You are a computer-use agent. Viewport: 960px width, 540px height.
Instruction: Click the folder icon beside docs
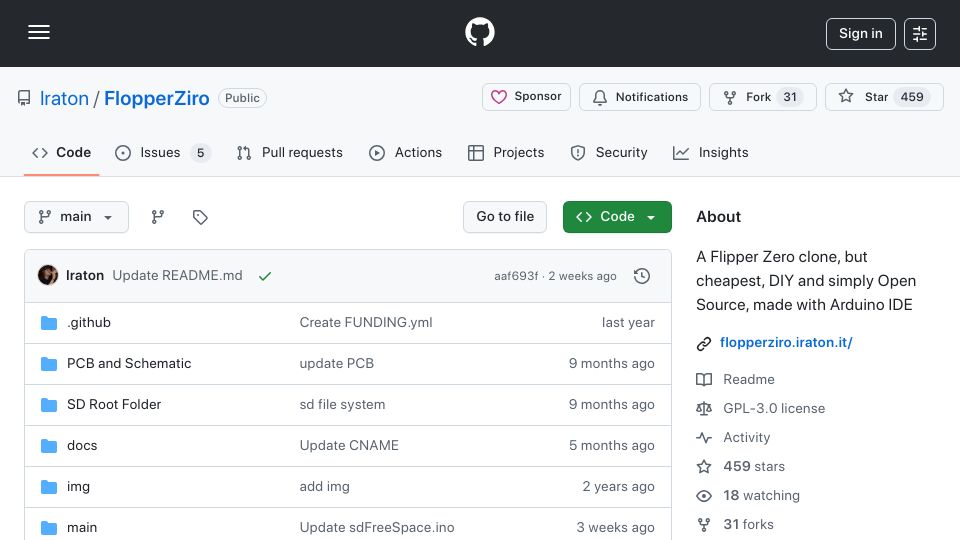(49, 446)
